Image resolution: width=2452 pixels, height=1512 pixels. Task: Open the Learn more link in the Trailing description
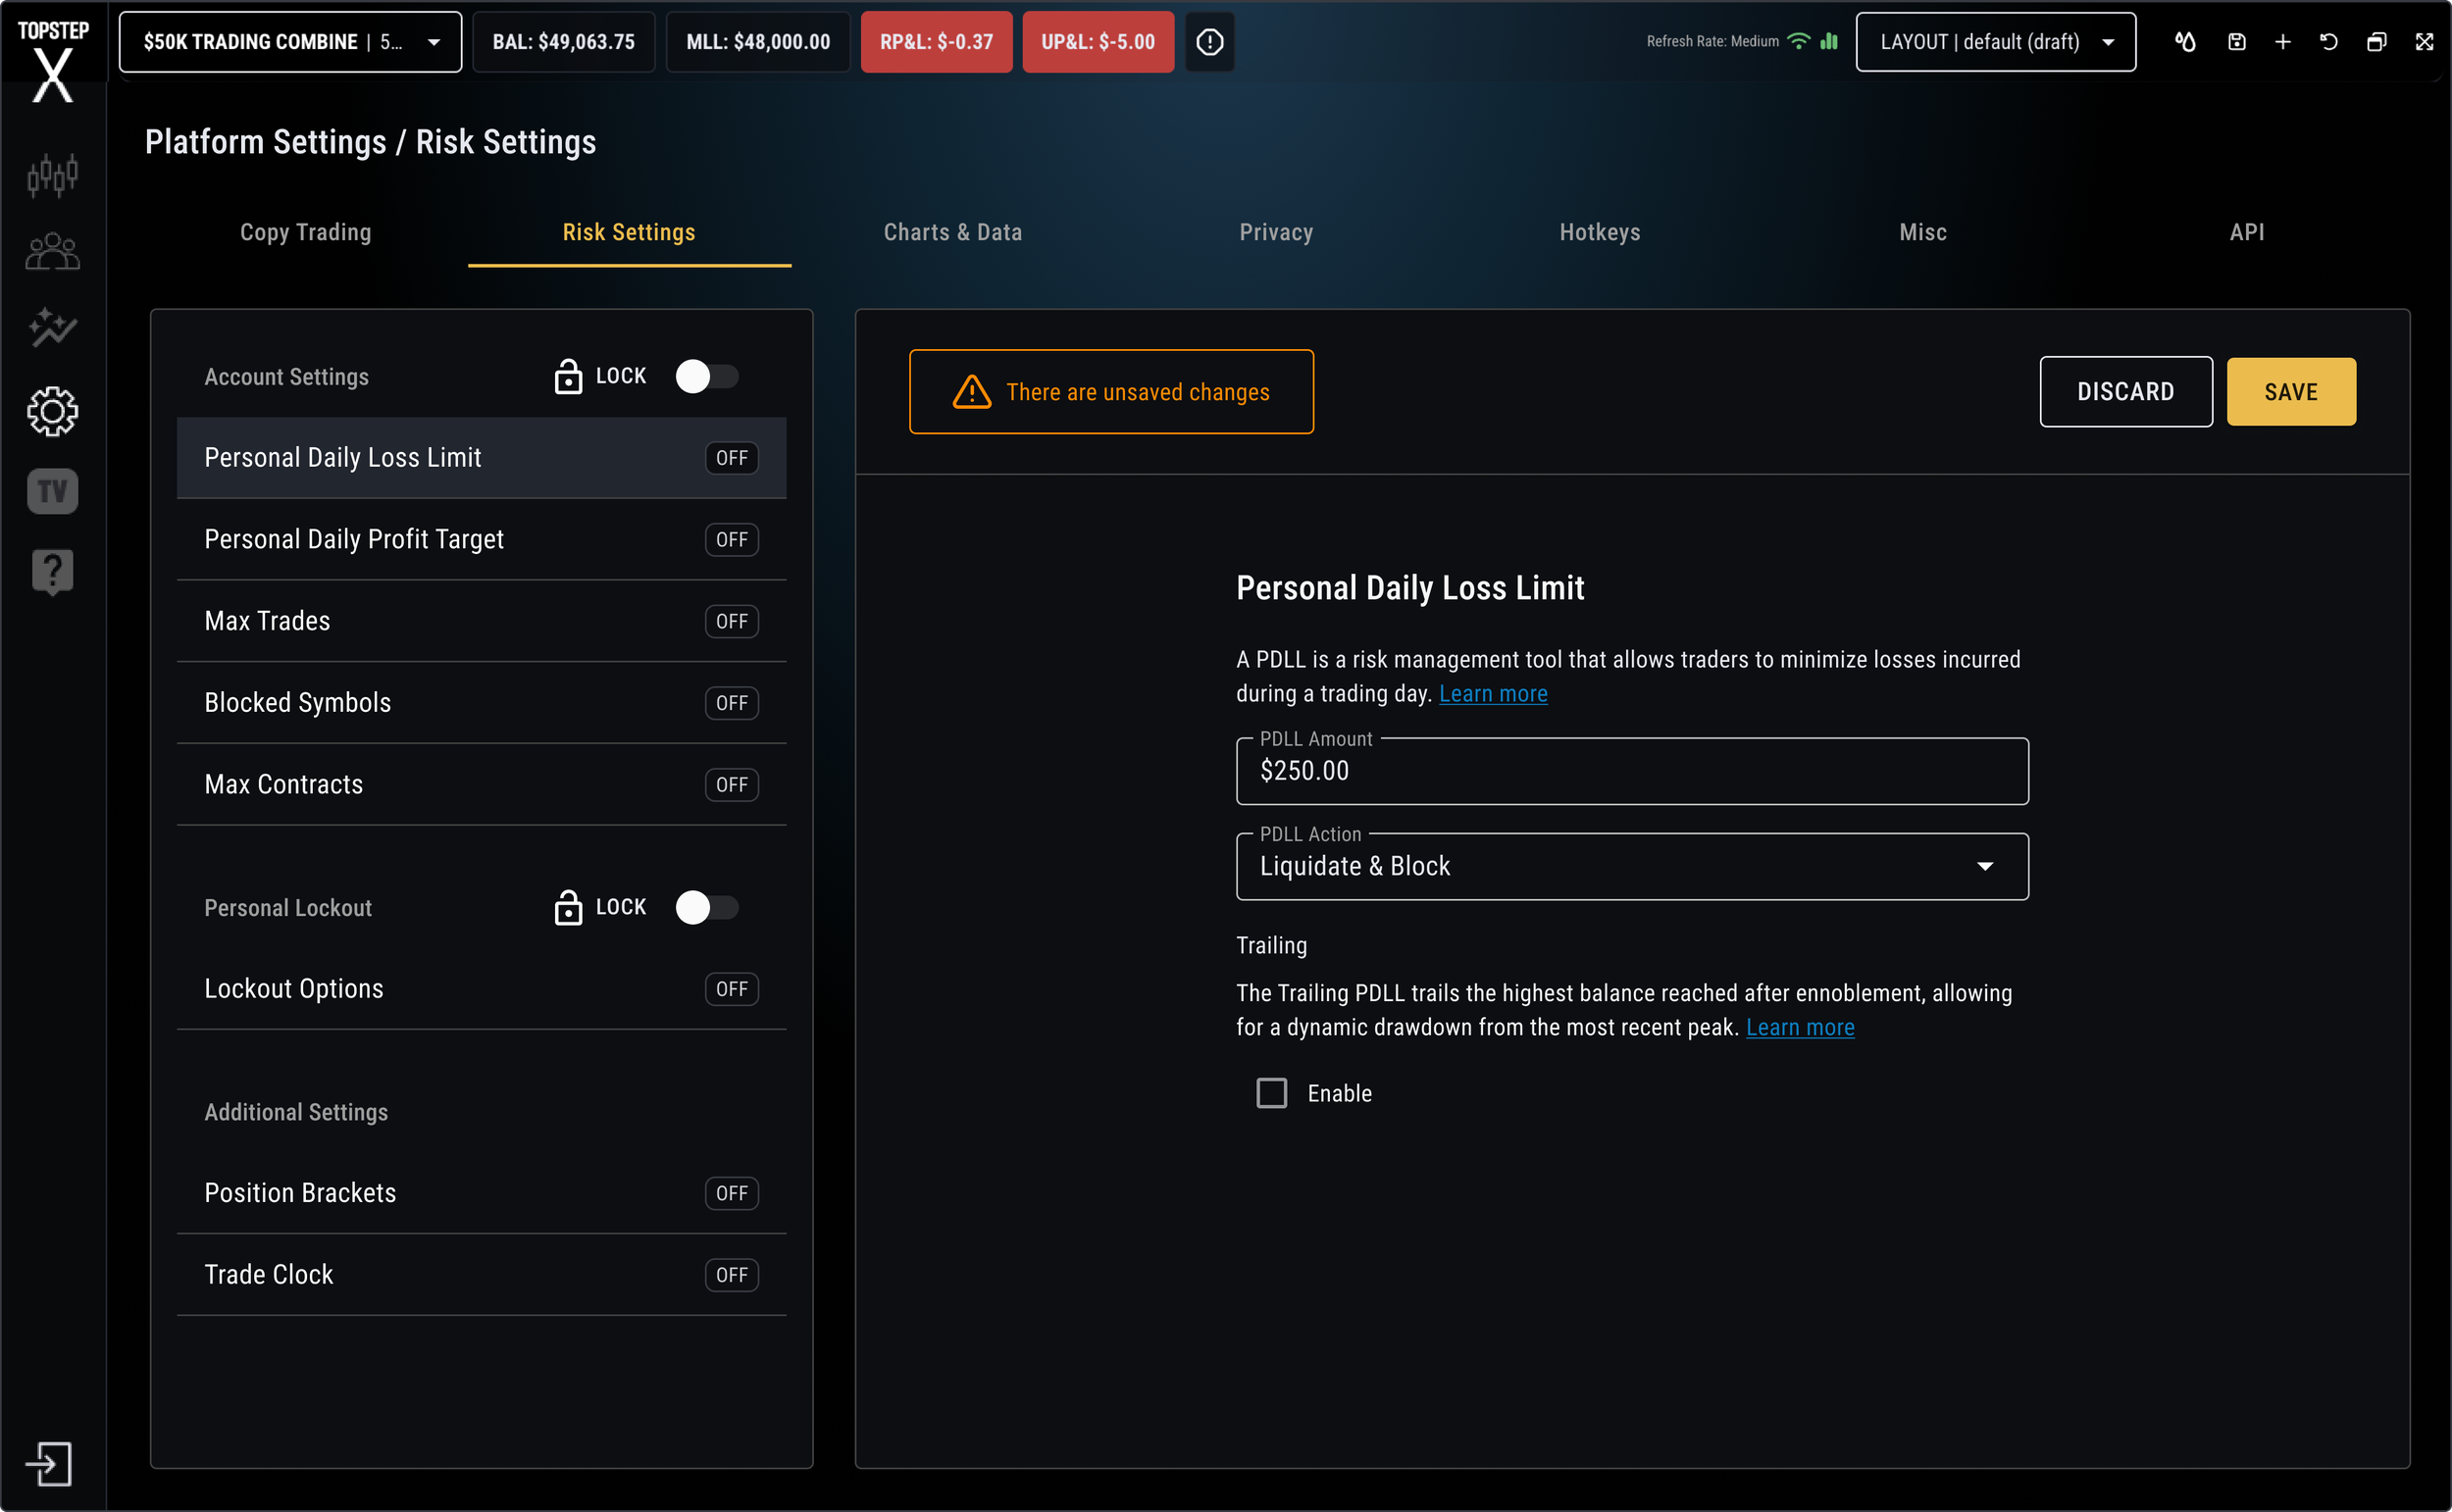pos(1800,1028)
